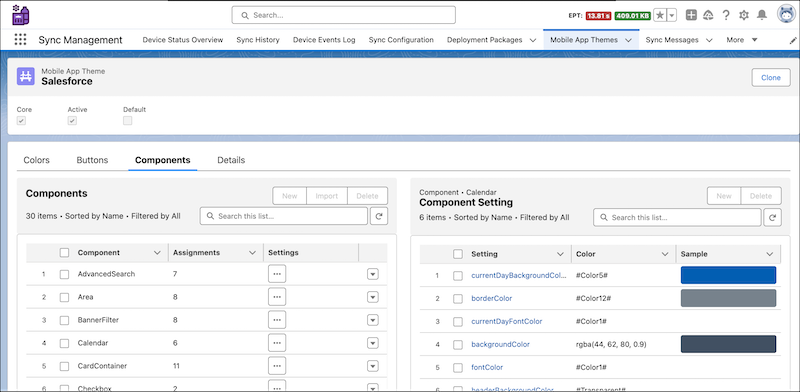Select all settings header checkbox
This screenshot has height=392, width=800.
pos(458,254)
